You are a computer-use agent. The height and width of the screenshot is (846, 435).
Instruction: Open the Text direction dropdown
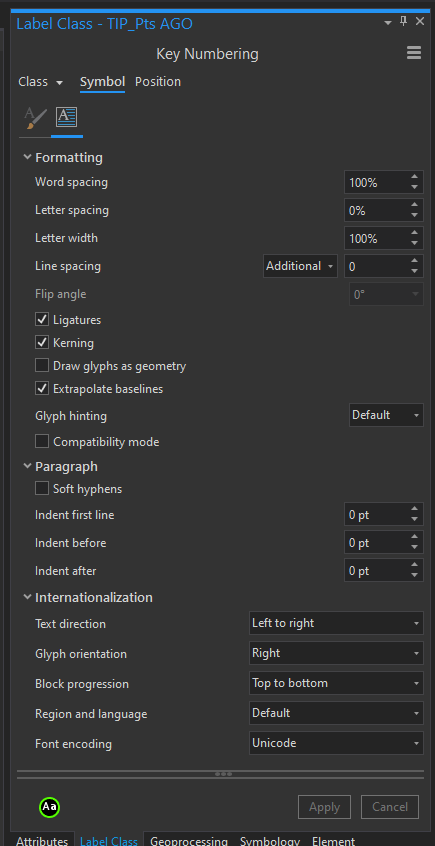pos(336,623)
